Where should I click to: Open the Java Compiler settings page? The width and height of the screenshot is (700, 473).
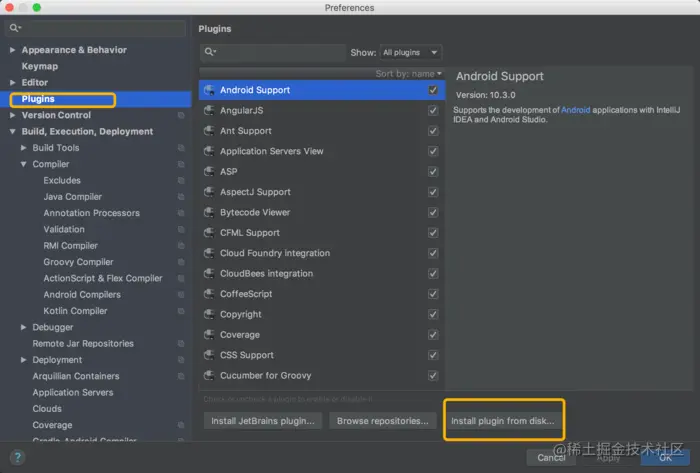[x=72, y=197]
